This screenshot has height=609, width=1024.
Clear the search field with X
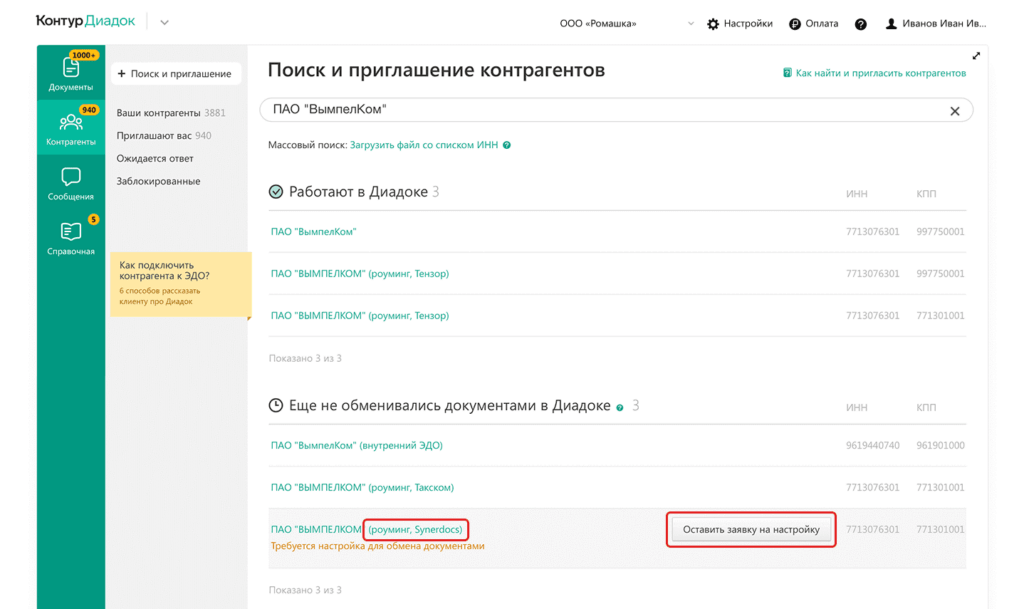coord(954,111)
